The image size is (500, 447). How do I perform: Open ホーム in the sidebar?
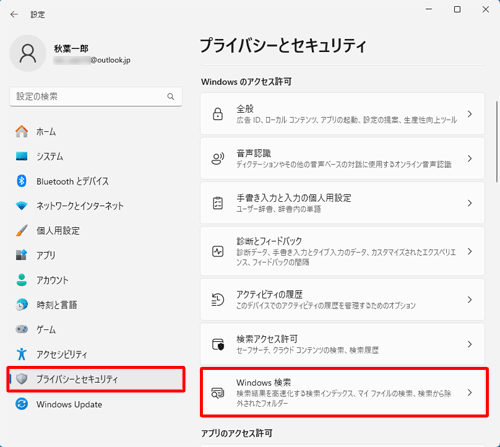click(x=96, y=131)
